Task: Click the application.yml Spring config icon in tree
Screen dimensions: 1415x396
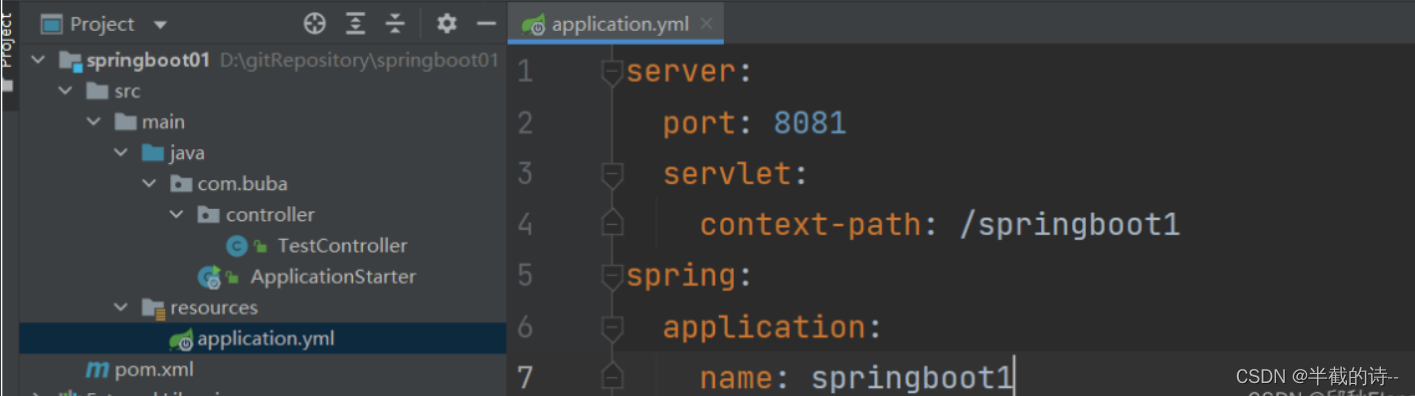Action: tap(181, 340)
